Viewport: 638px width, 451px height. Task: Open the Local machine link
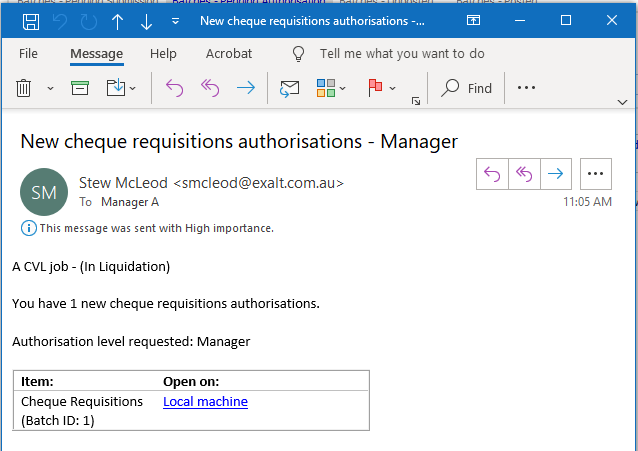point(205,402)
